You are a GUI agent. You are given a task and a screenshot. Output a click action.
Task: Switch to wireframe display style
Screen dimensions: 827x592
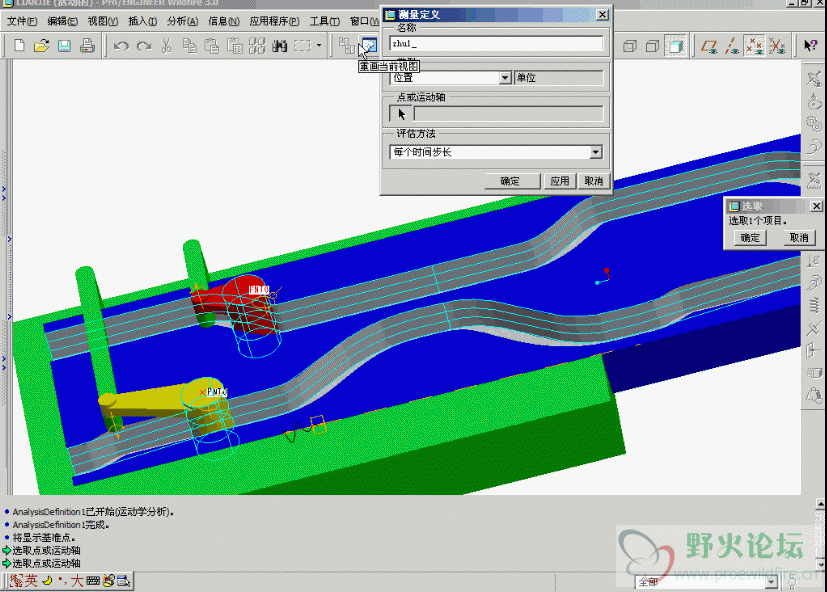(x=630, y=46)
